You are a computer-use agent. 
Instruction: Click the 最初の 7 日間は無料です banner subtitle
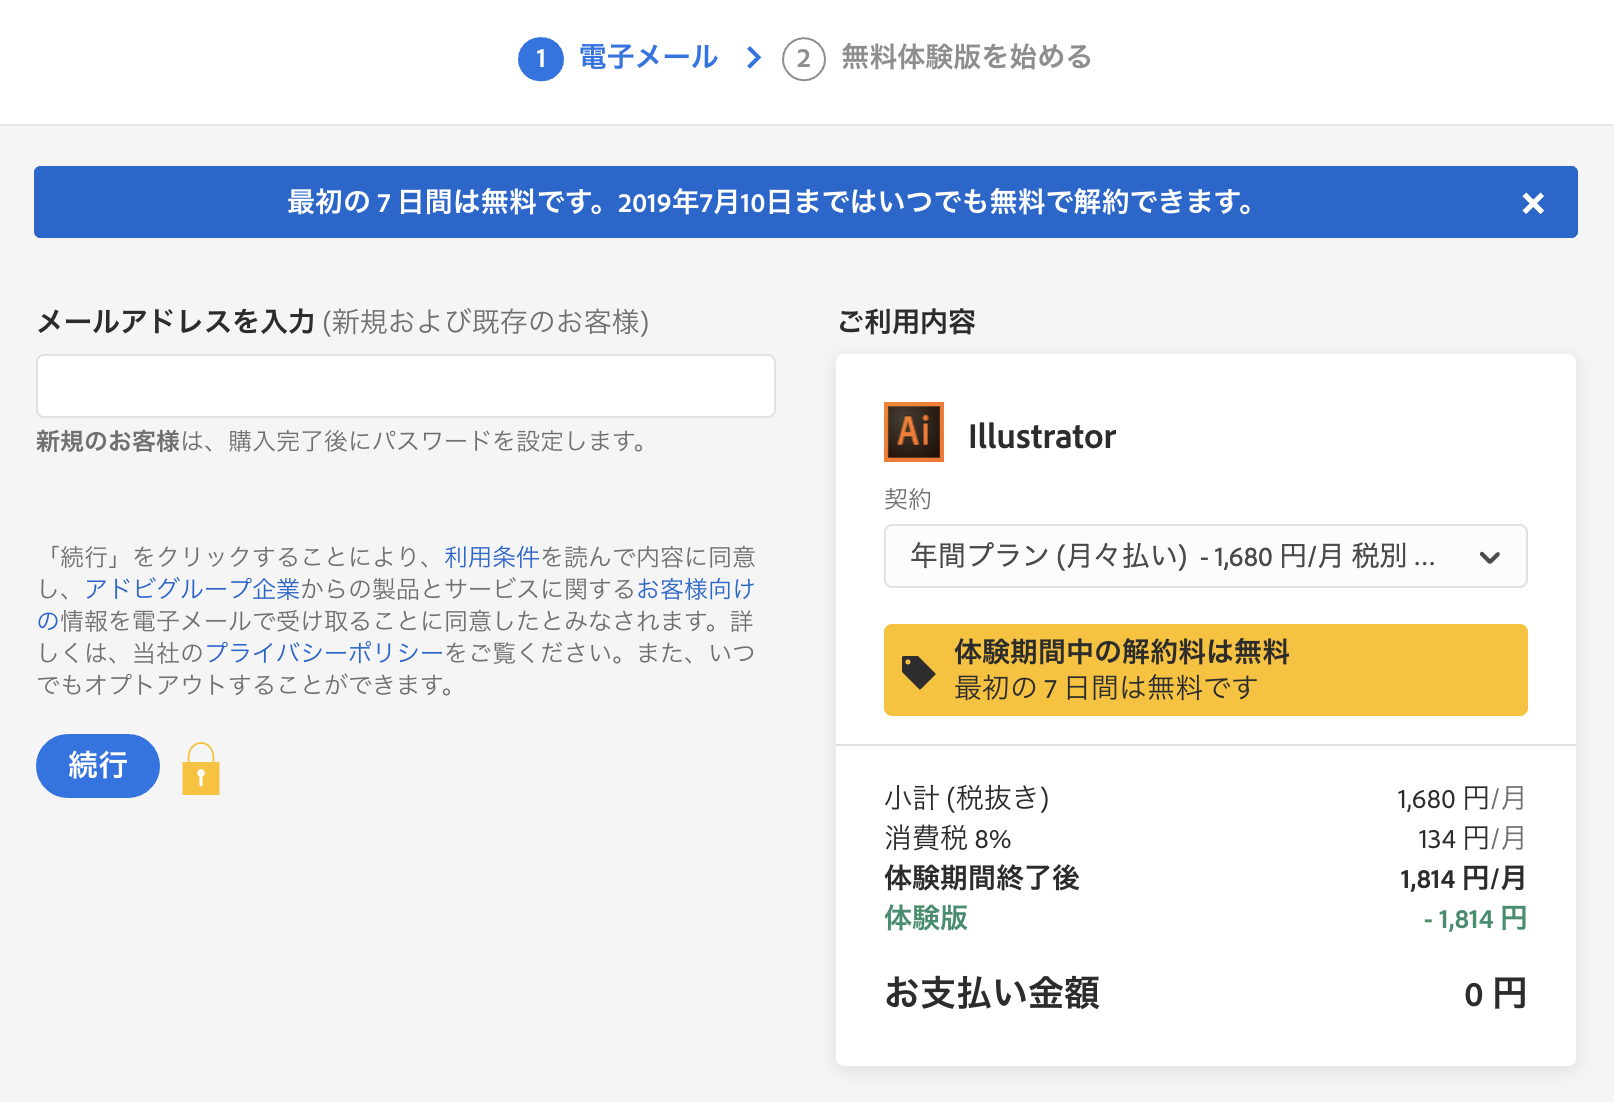tap(1105, 688)
